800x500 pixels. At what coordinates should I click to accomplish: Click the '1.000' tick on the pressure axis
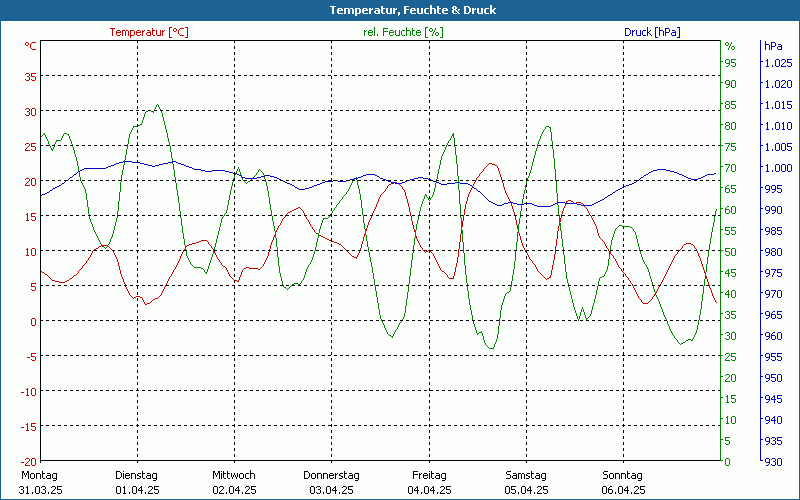[778, 168]
